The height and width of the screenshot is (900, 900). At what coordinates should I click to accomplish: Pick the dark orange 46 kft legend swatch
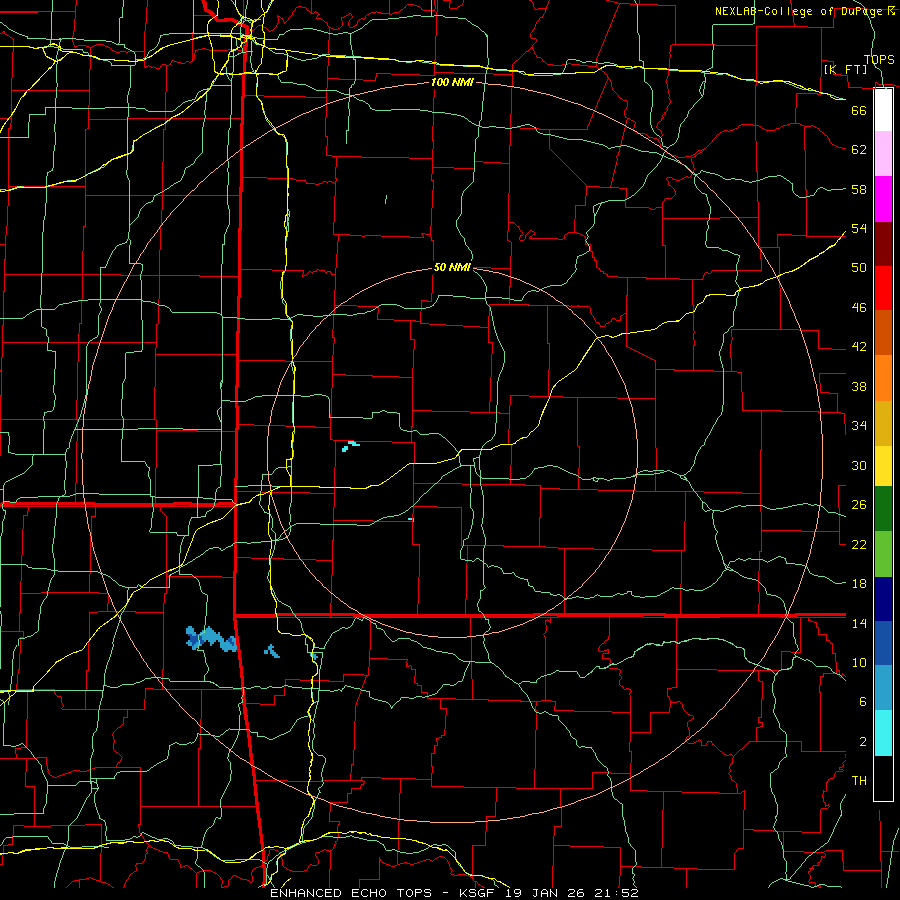pyautogui.click(x=883, y=333)
